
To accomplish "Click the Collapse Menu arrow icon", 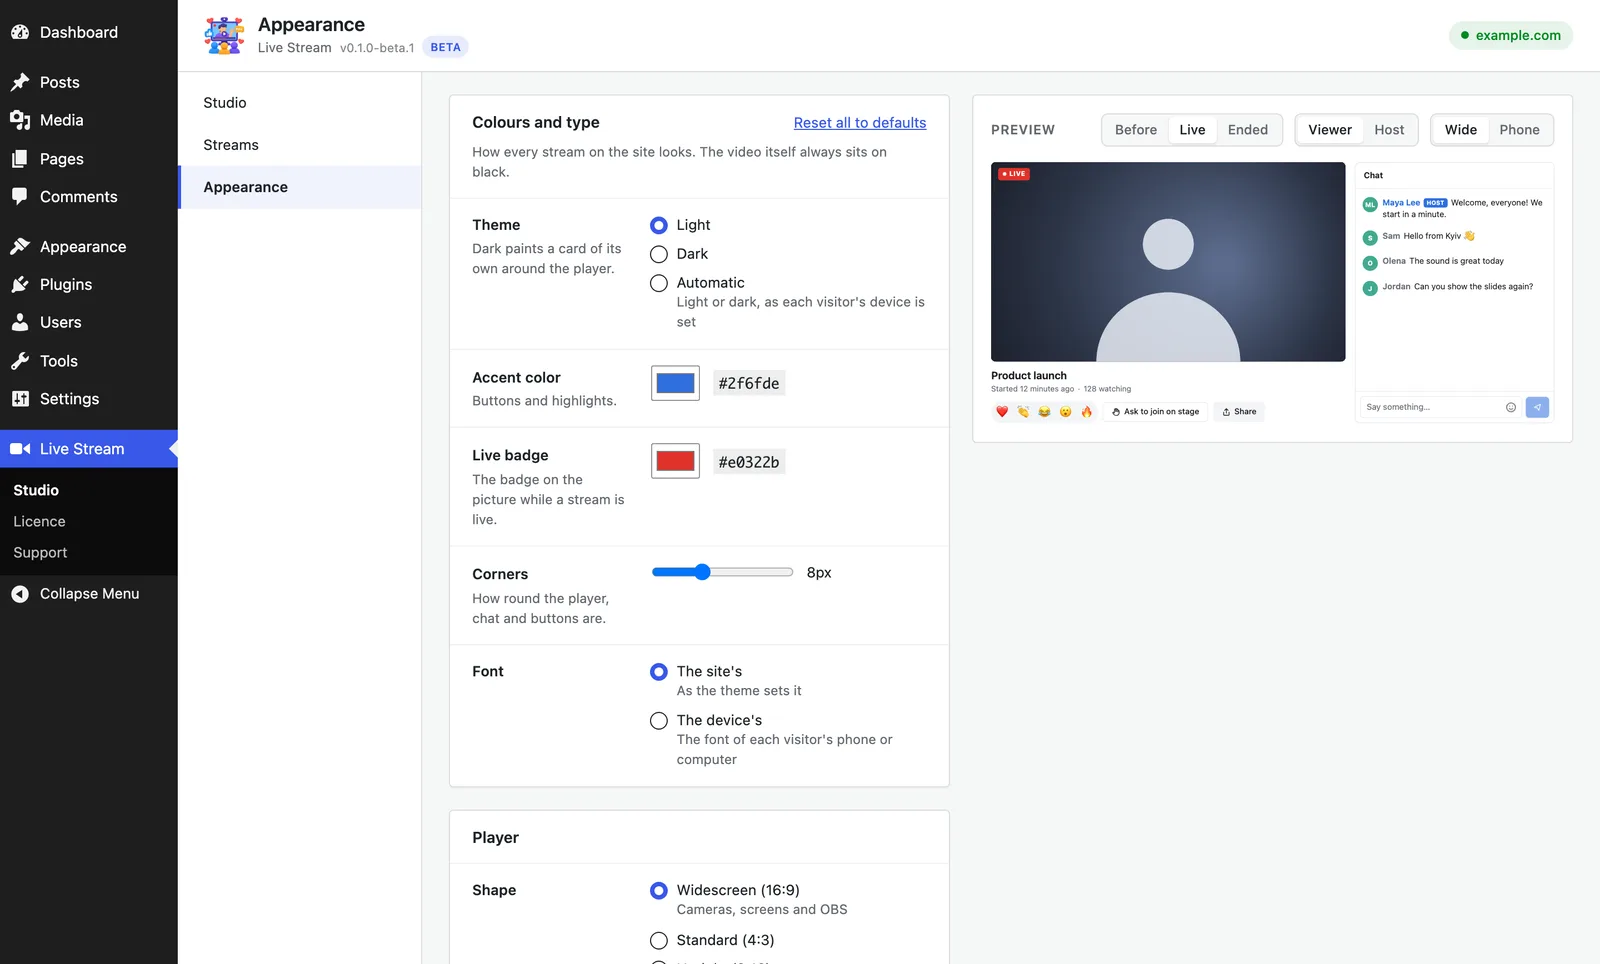I will coord(20,594).
